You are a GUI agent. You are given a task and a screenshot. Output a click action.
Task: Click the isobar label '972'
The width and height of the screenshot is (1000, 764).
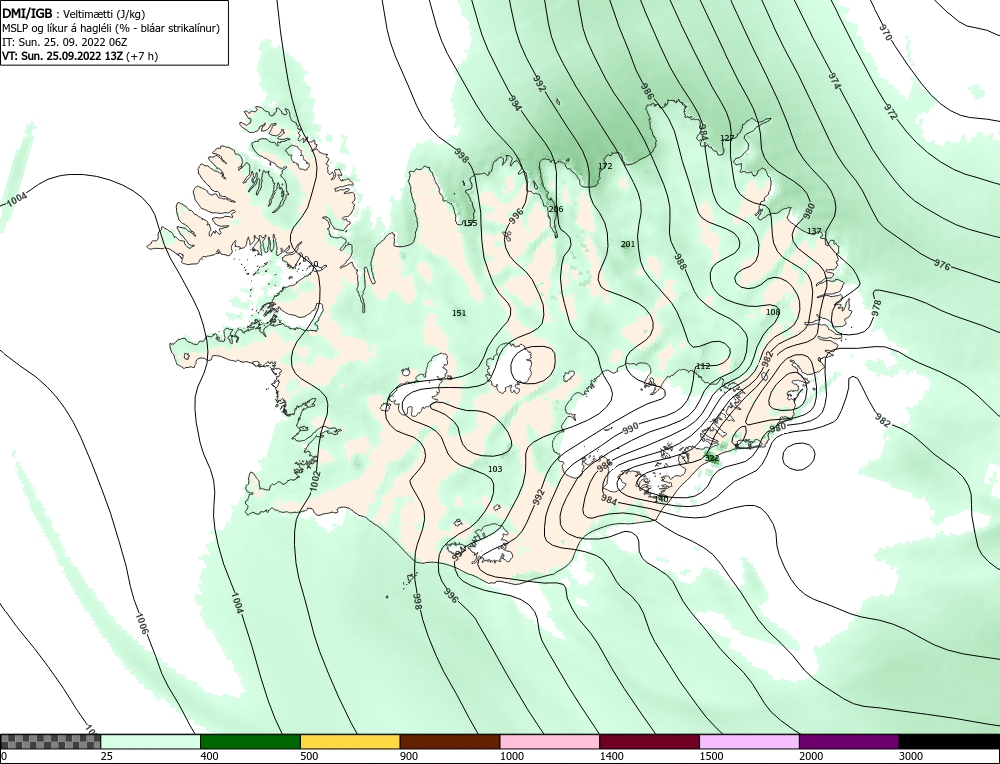tap(890, 112)
